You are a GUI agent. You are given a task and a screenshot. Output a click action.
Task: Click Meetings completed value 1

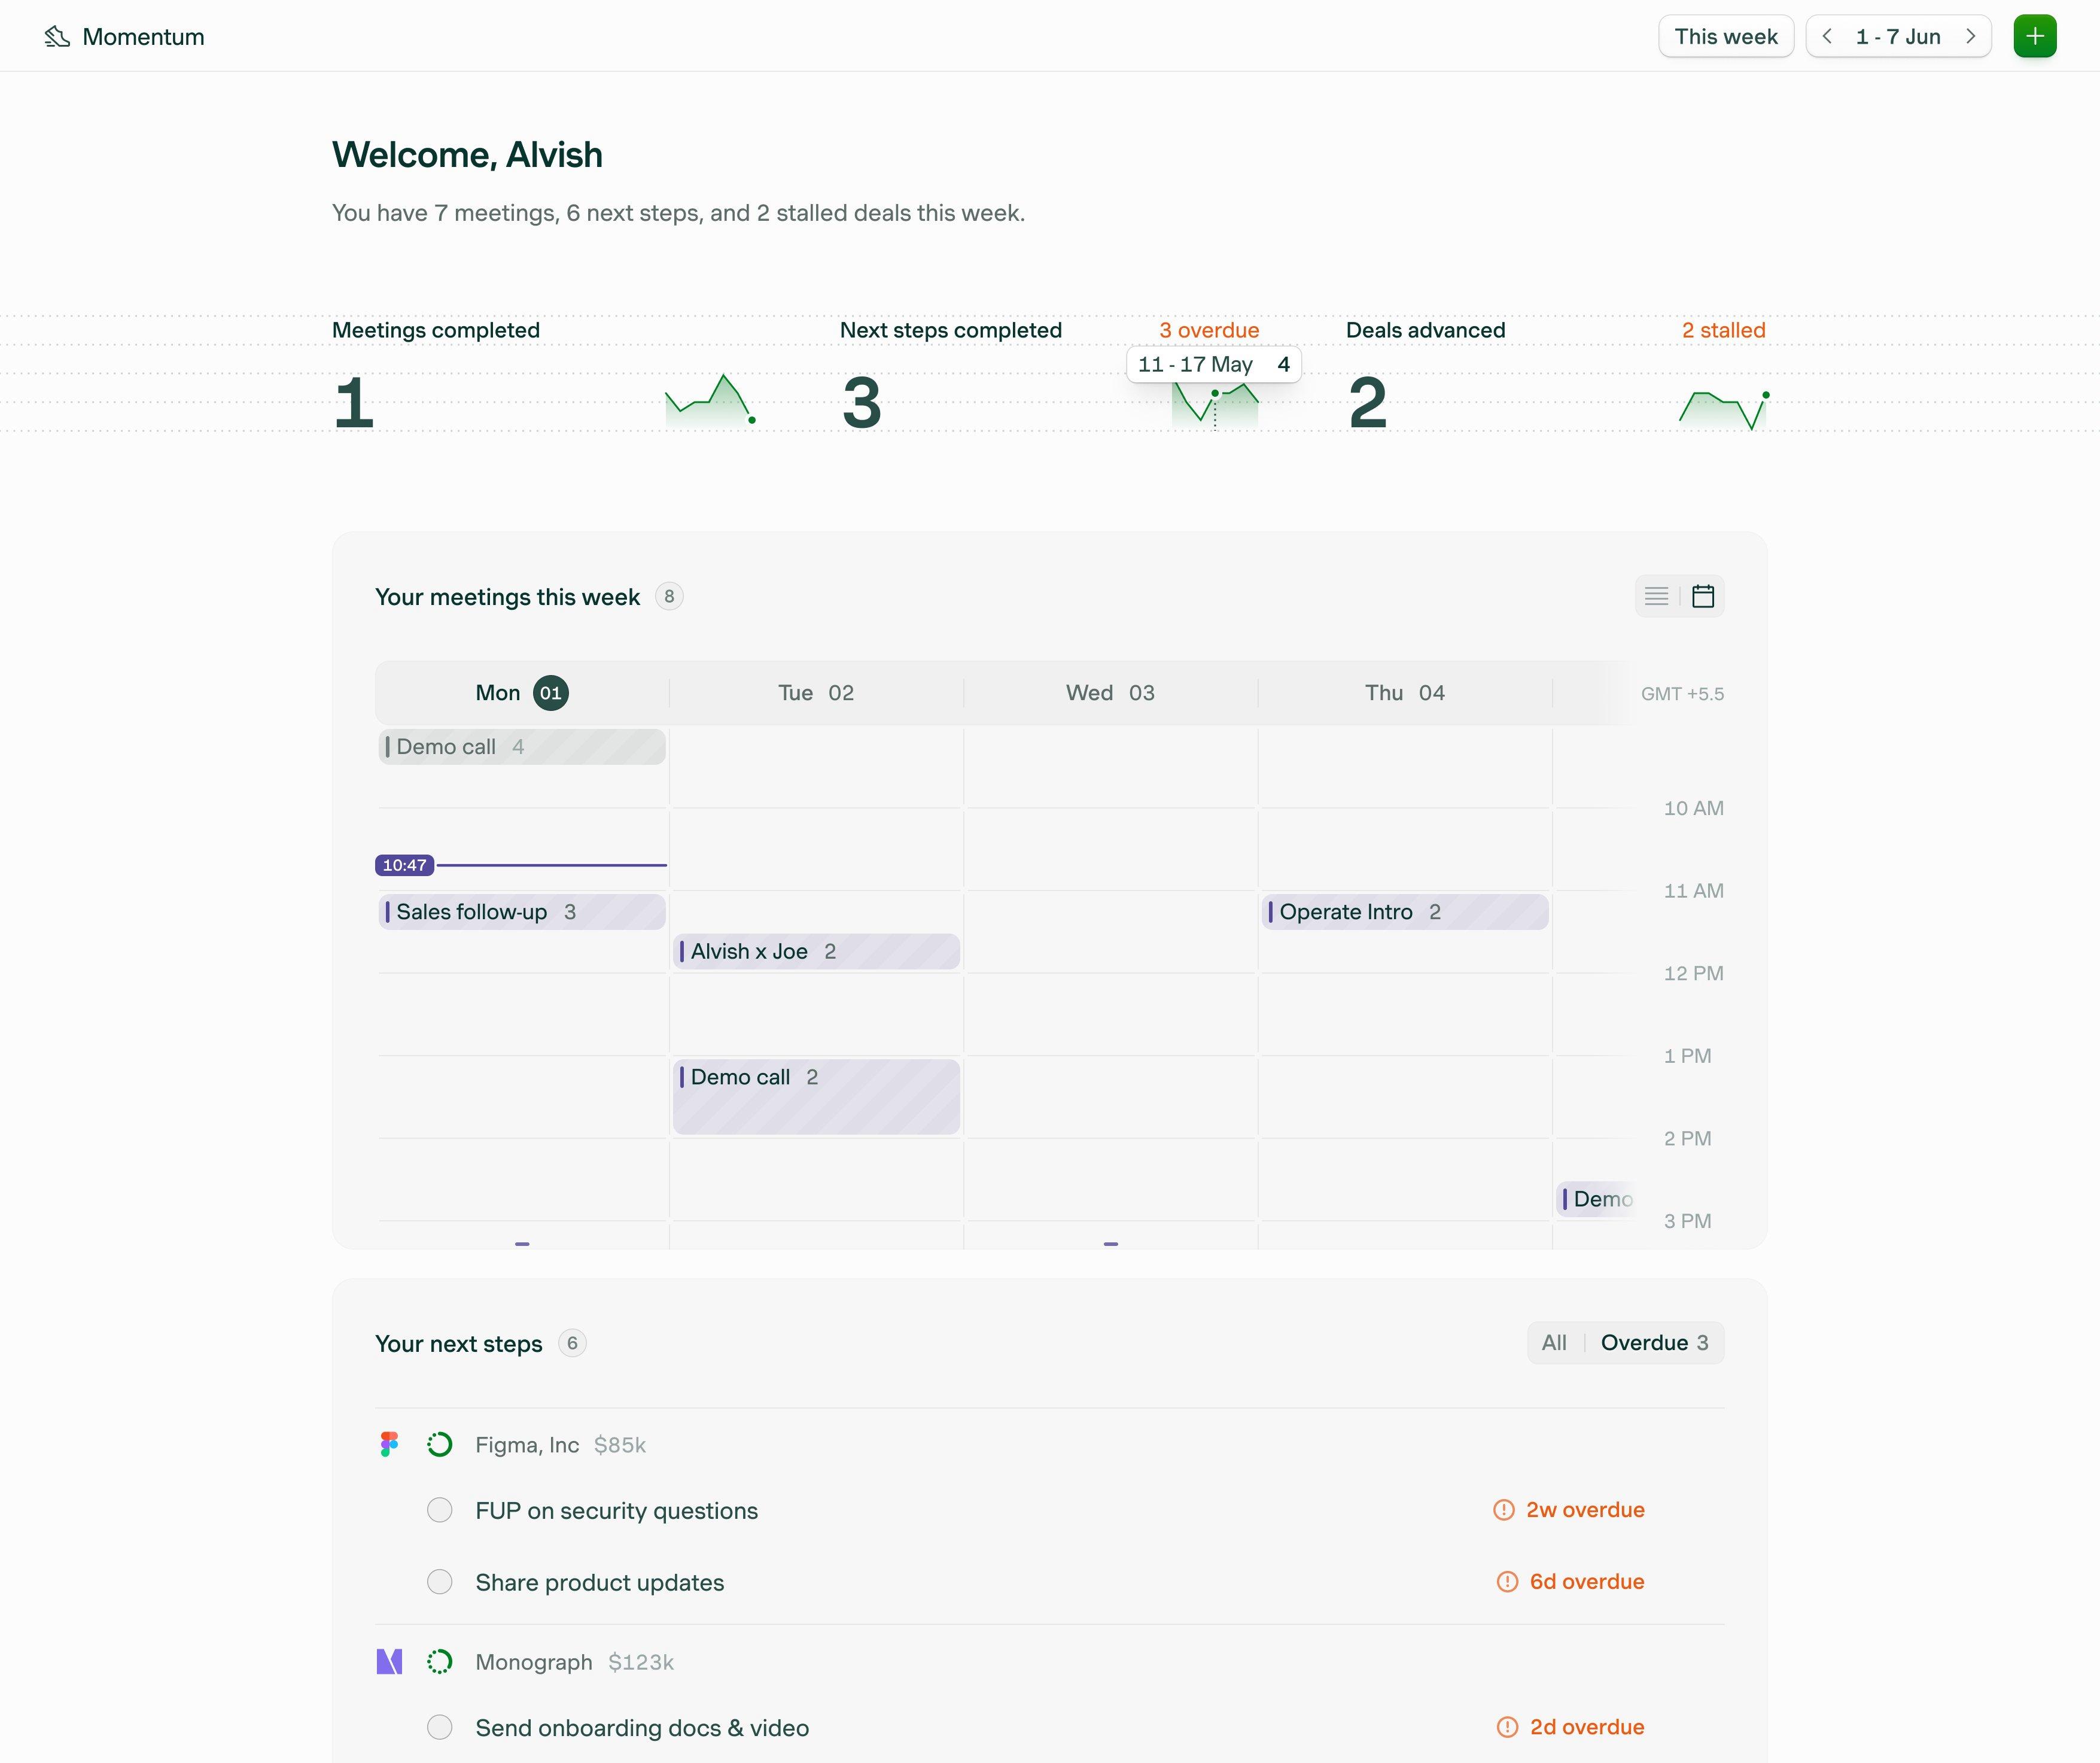354,403
